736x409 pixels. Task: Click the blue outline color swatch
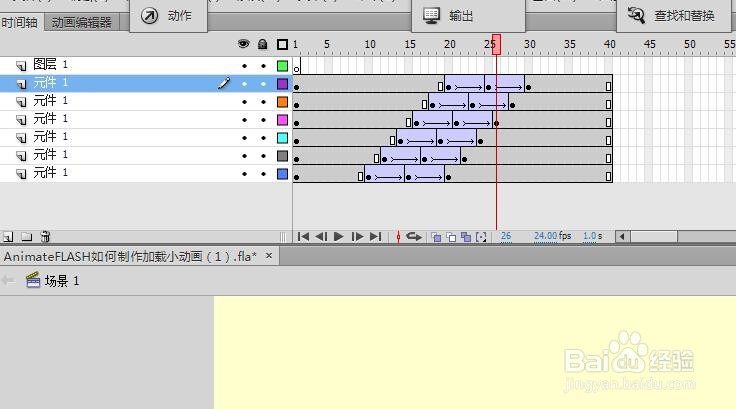click(282, 174)
